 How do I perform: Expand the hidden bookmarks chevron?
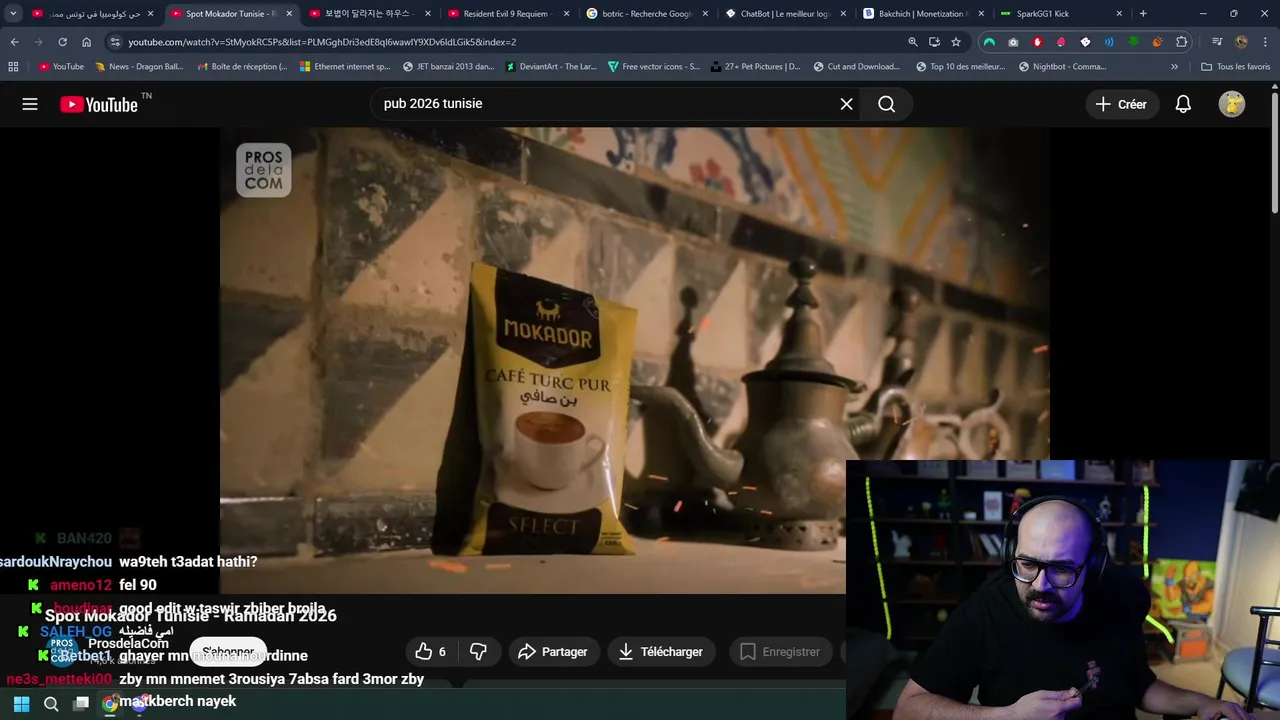pos(1174,67)
